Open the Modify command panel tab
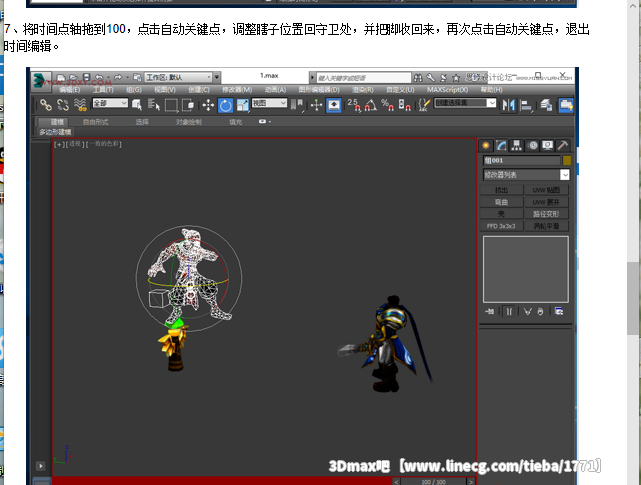641x485 pixels. click(x=501, y=145)
